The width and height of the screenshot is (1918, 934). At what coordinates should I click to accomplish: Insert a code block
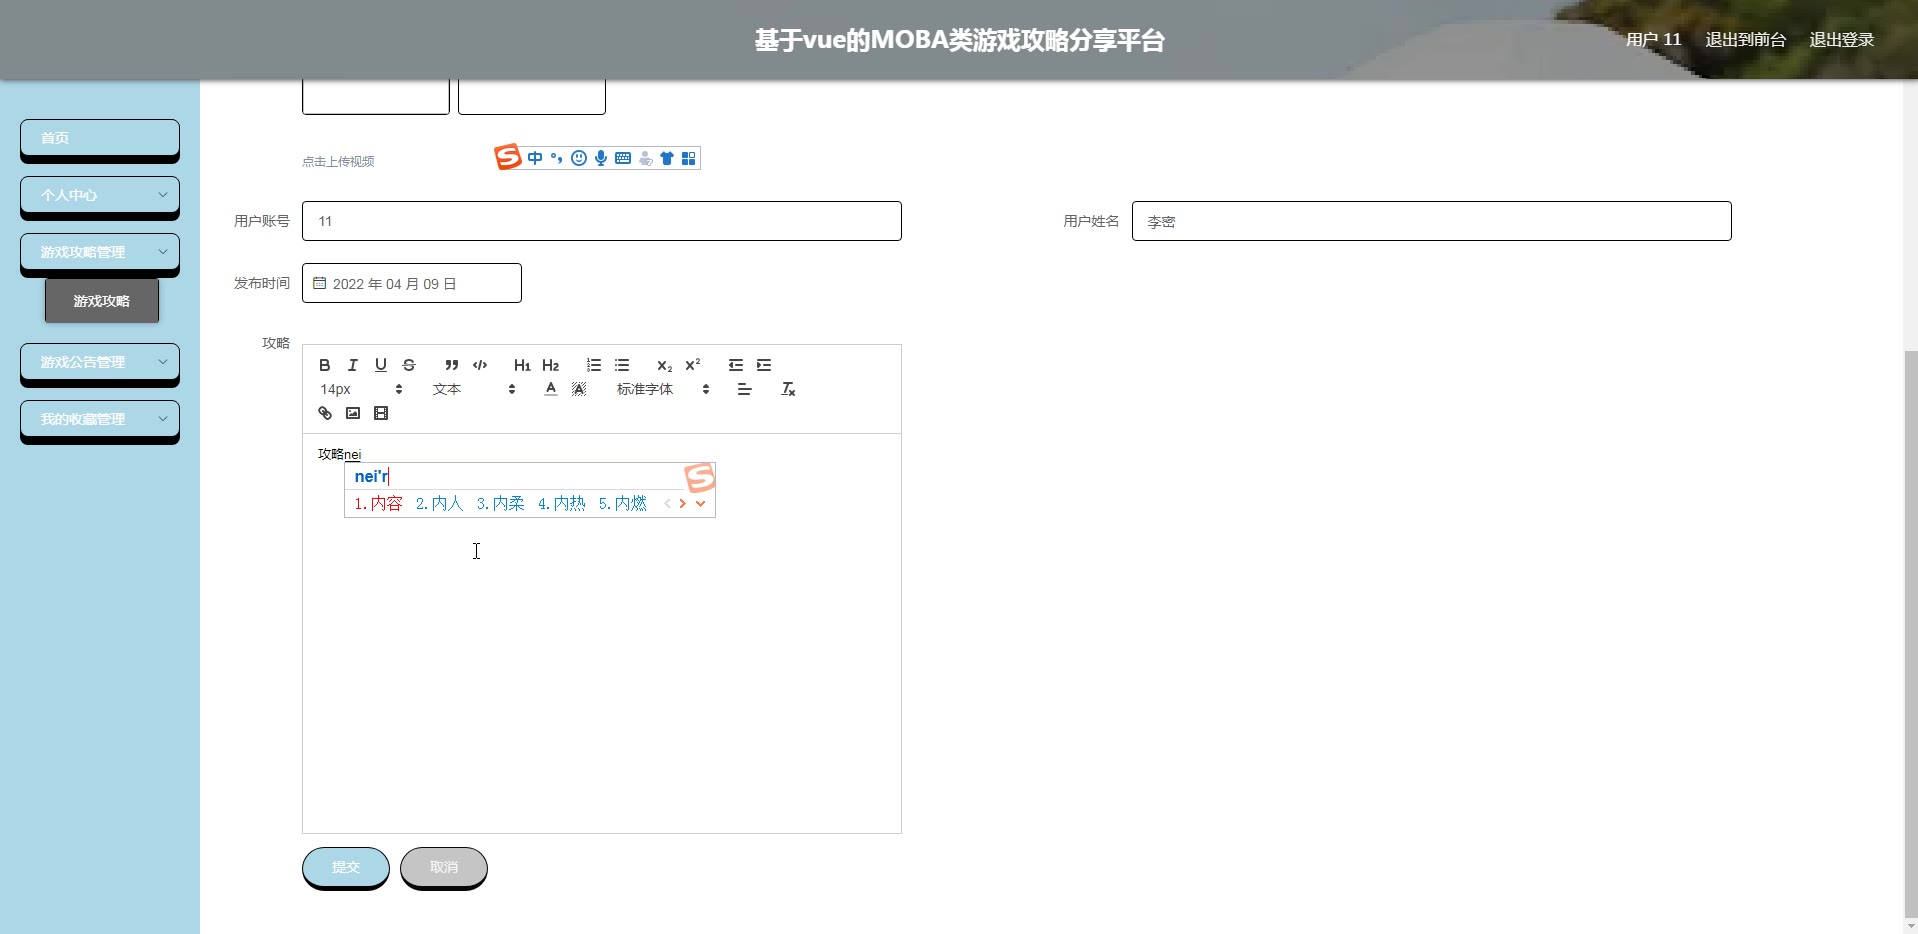coord(480,365)
